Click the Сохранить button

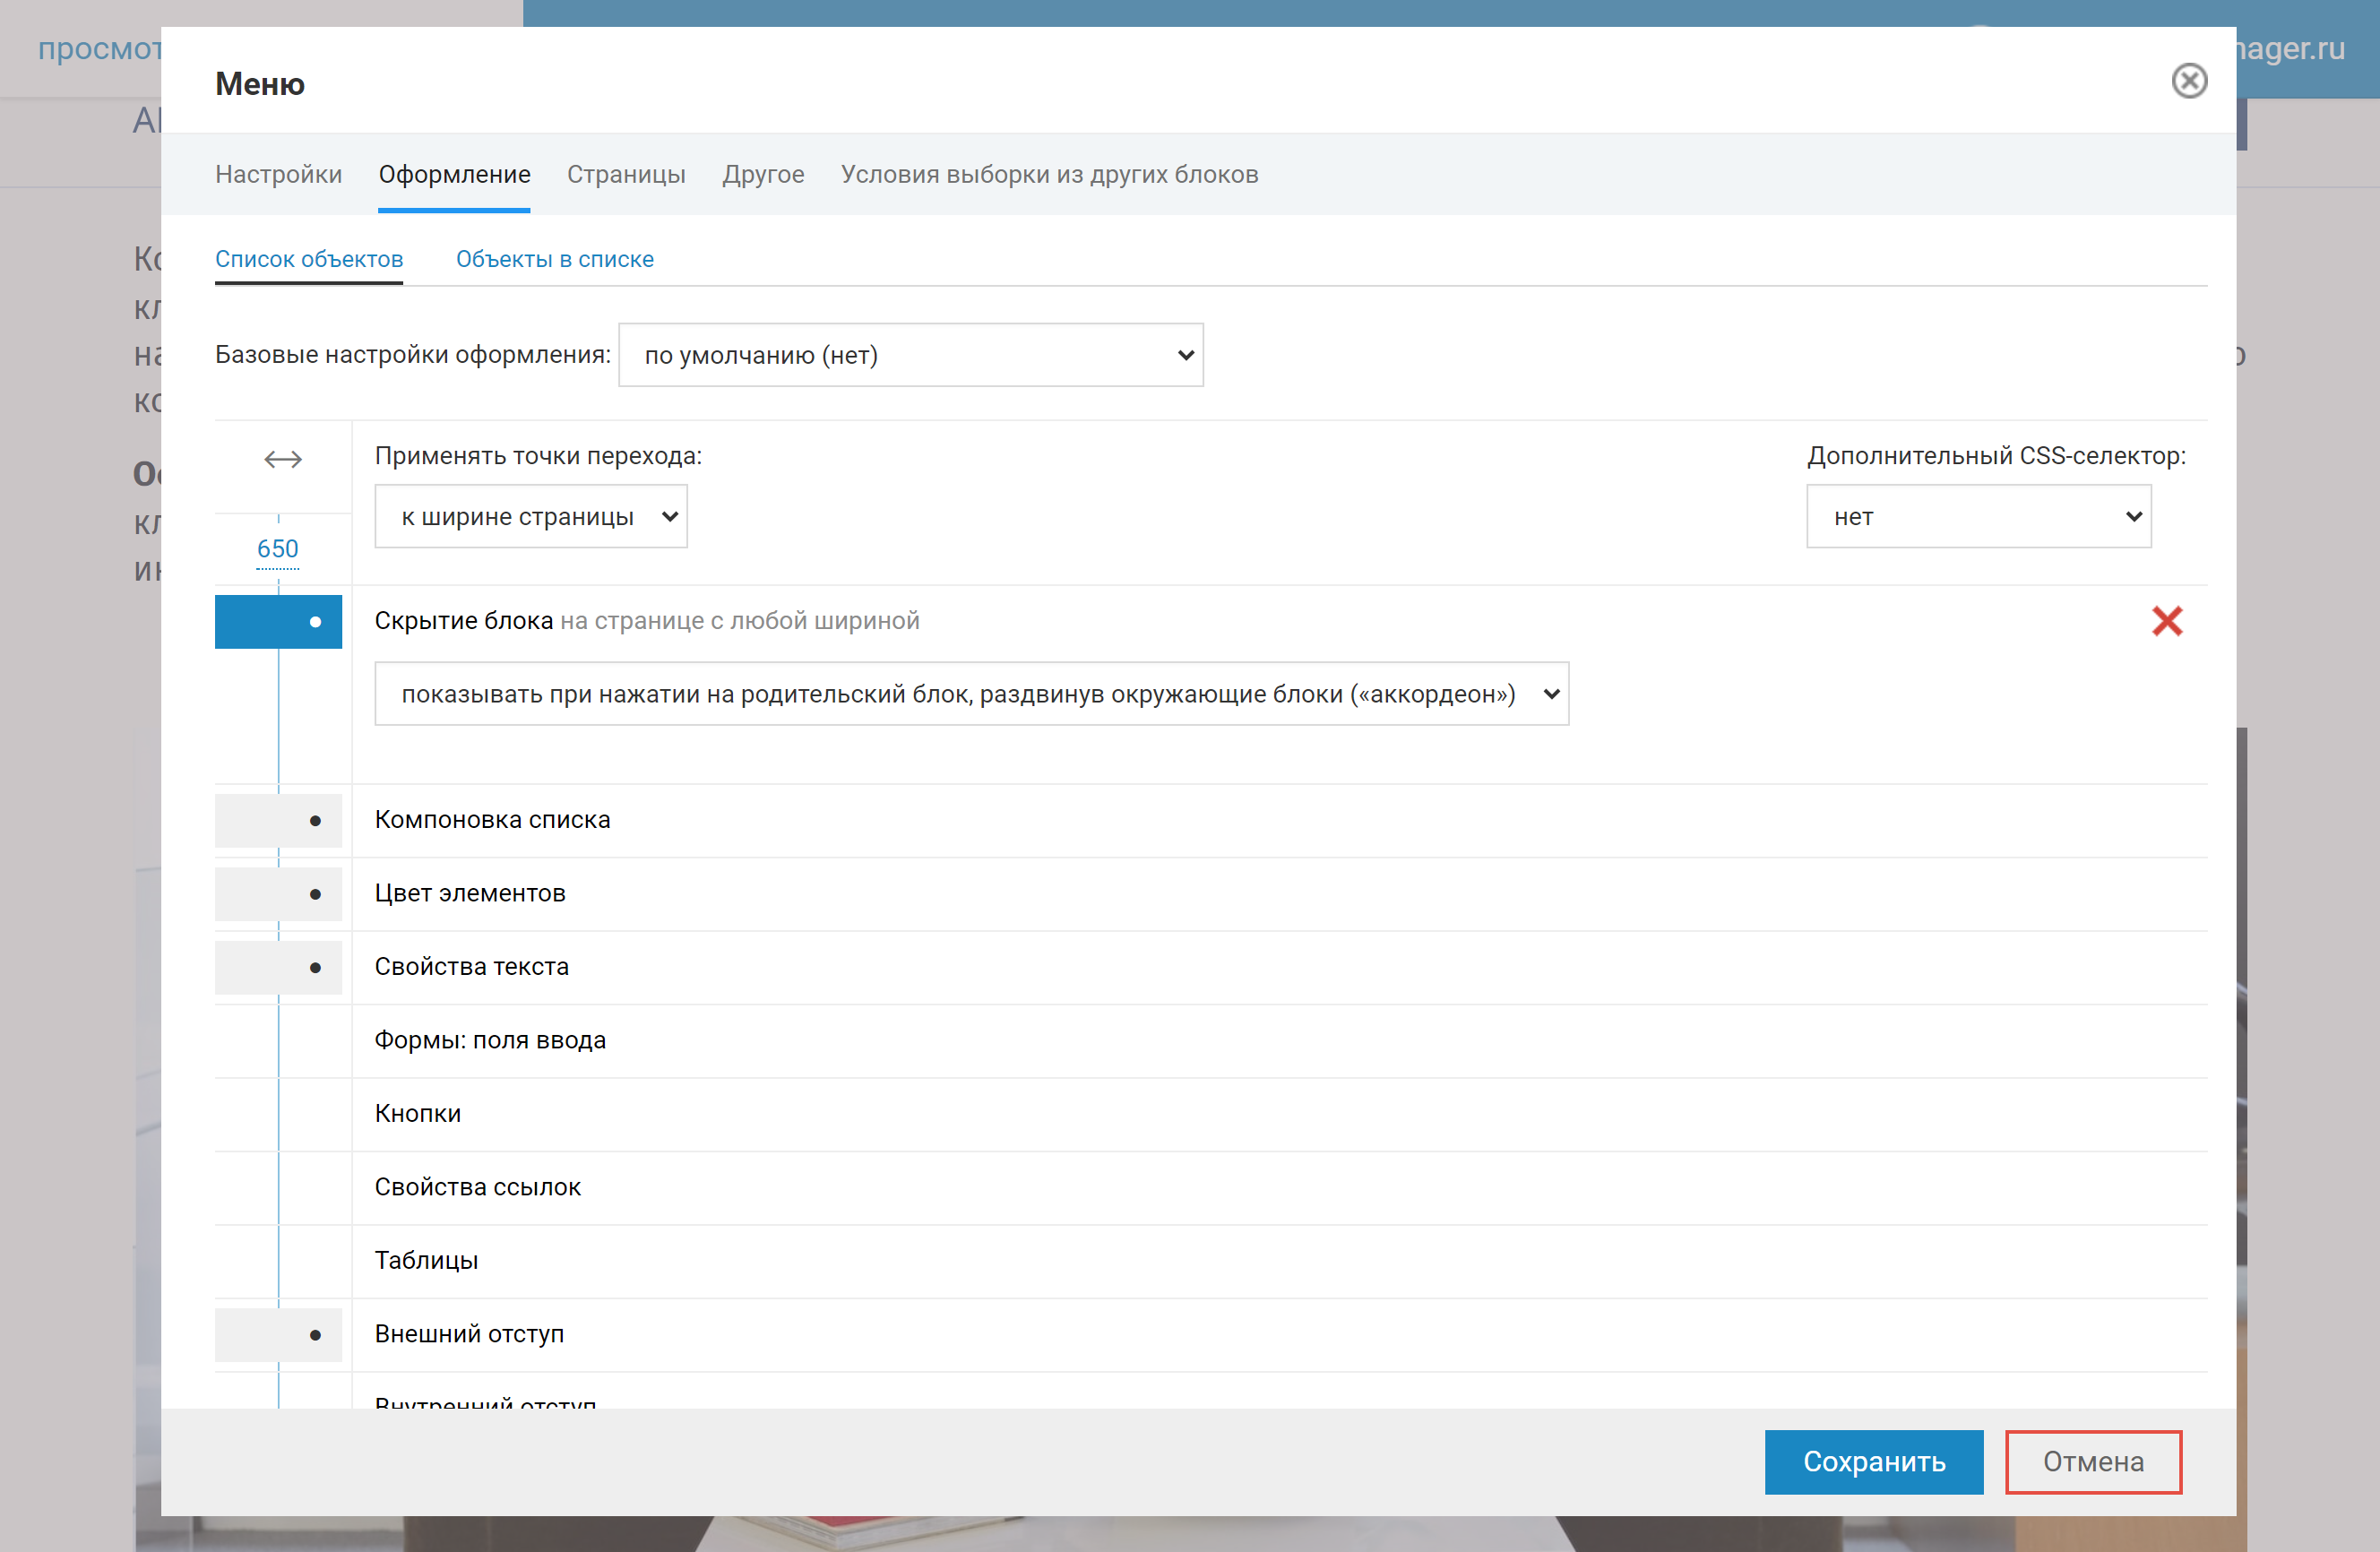1873,1462
